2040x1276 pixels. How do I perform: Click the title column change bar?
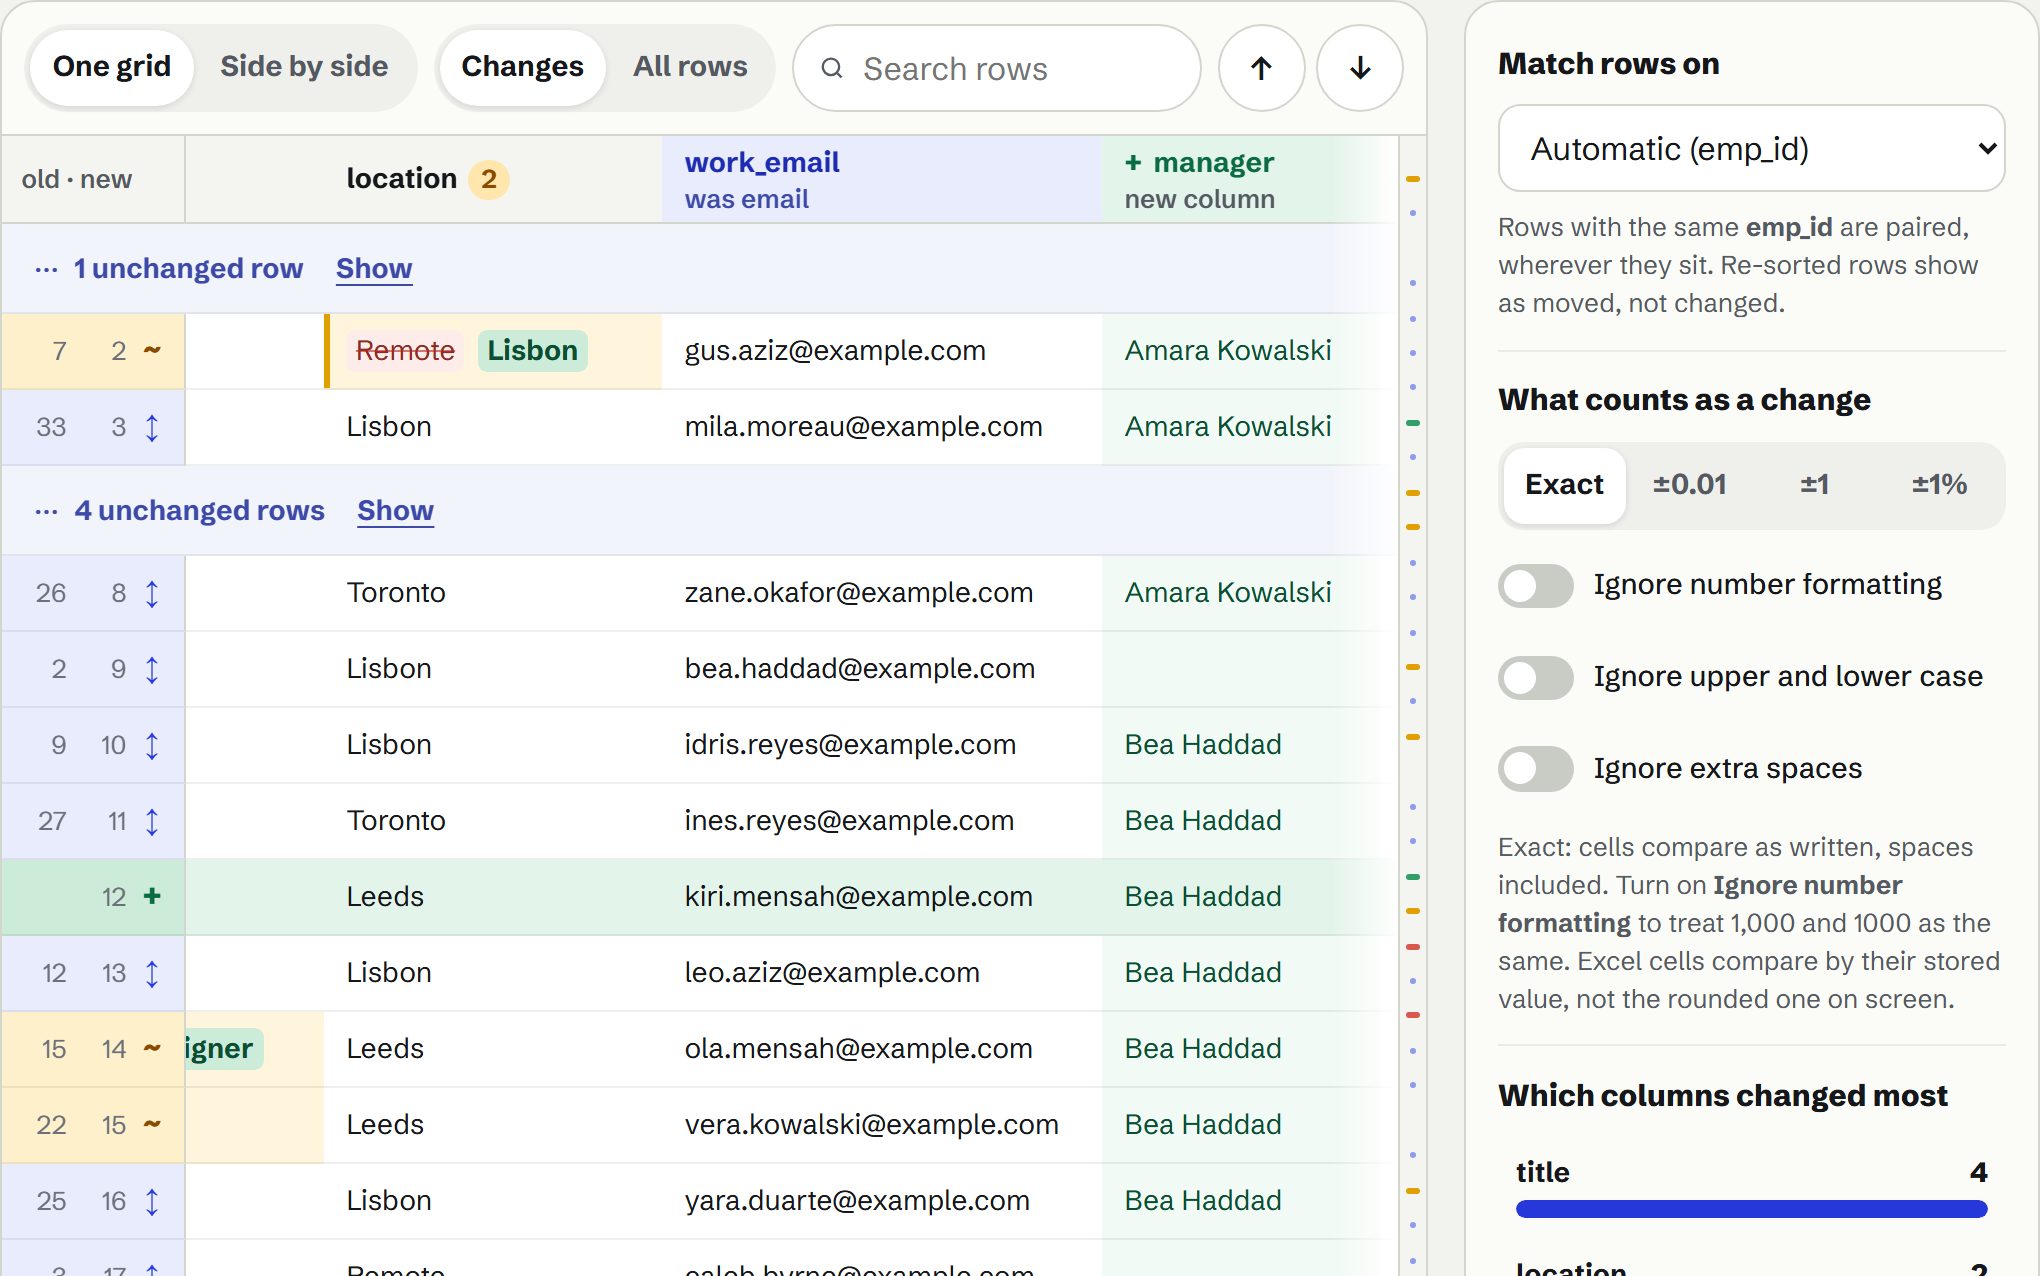[1751, 1209]
